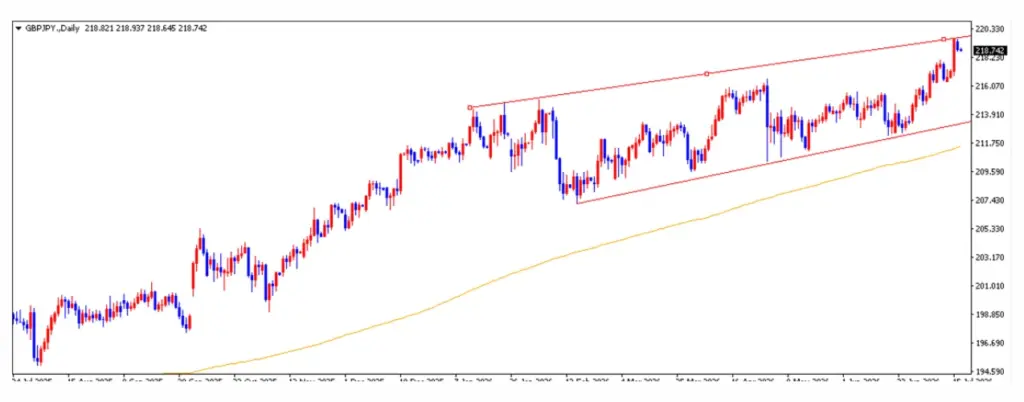Click the long-wick blue candle after April peak
The image size is (1024, 402).
[x=767, y=121]
